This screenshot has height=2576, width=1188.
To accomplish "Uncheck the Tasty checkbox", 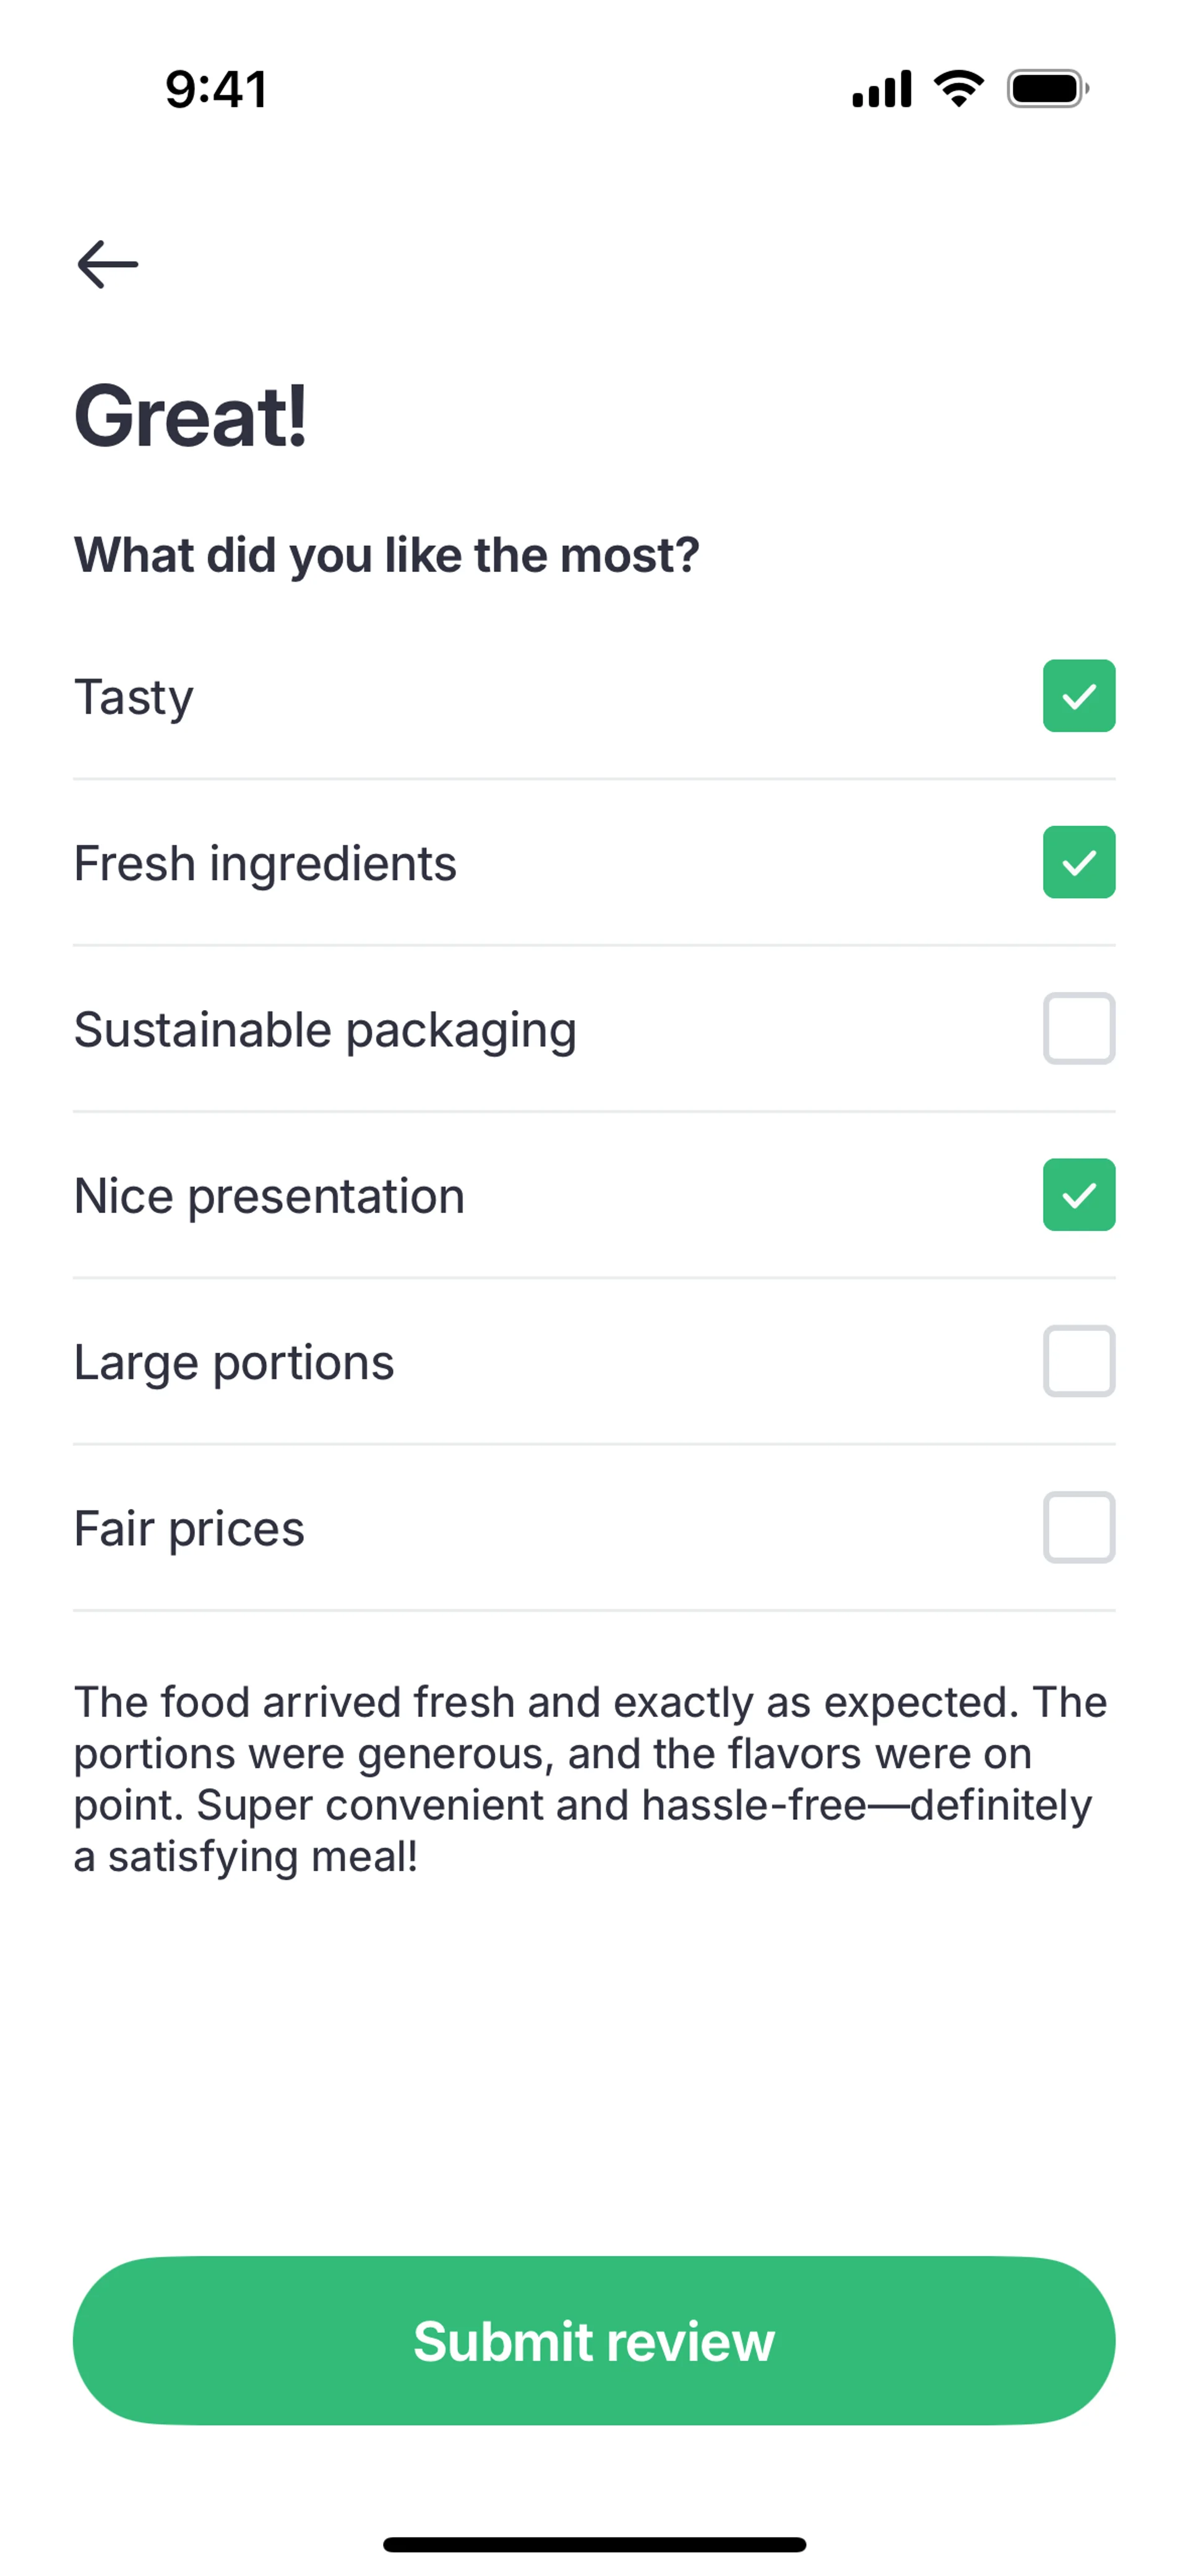I will tap(1078, 696).
